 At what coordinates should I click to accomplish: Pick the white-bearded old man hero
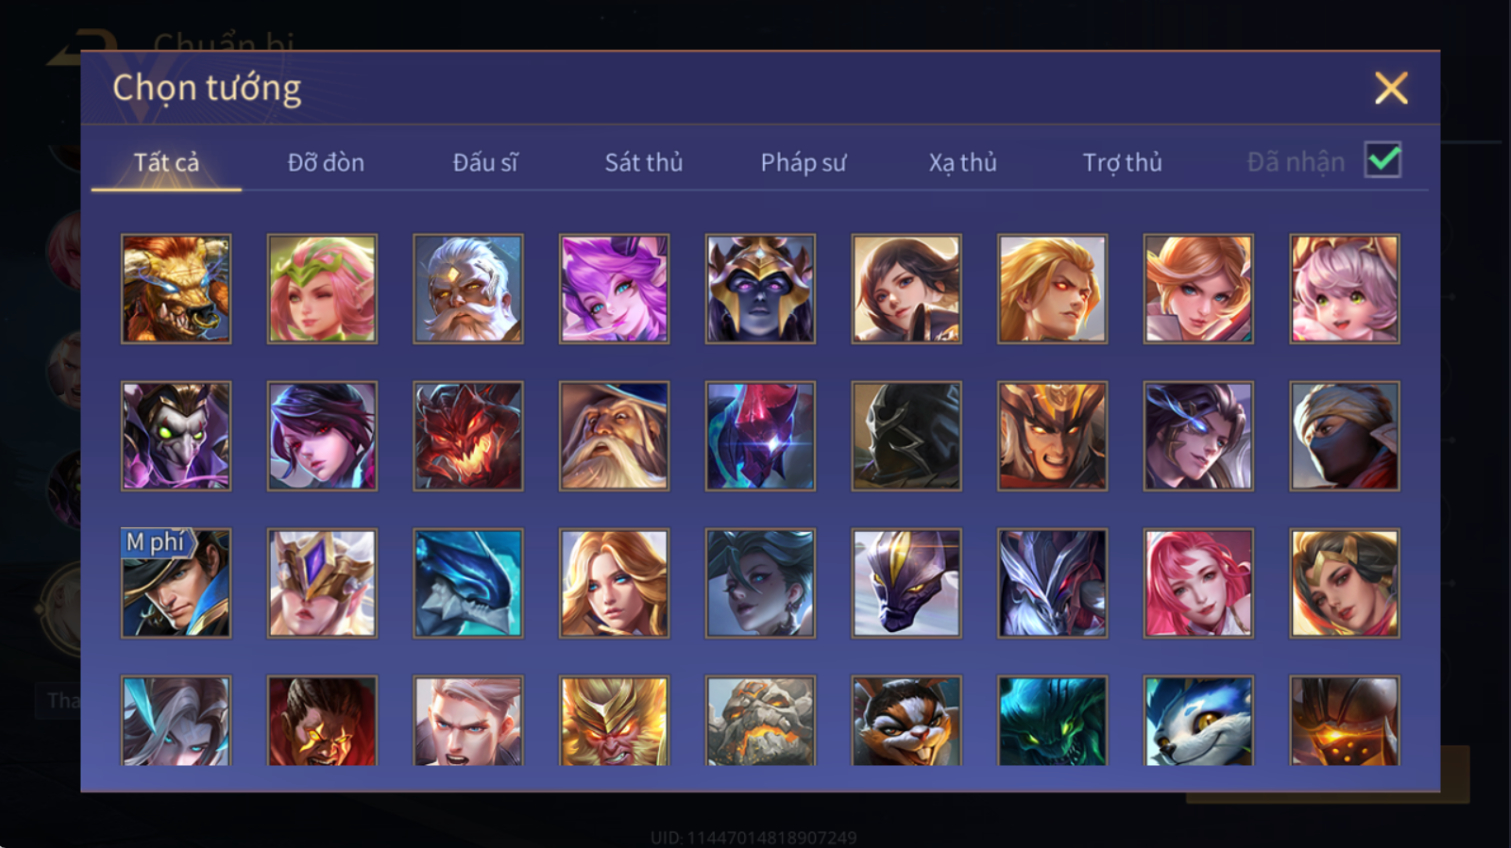click(468, 289)
